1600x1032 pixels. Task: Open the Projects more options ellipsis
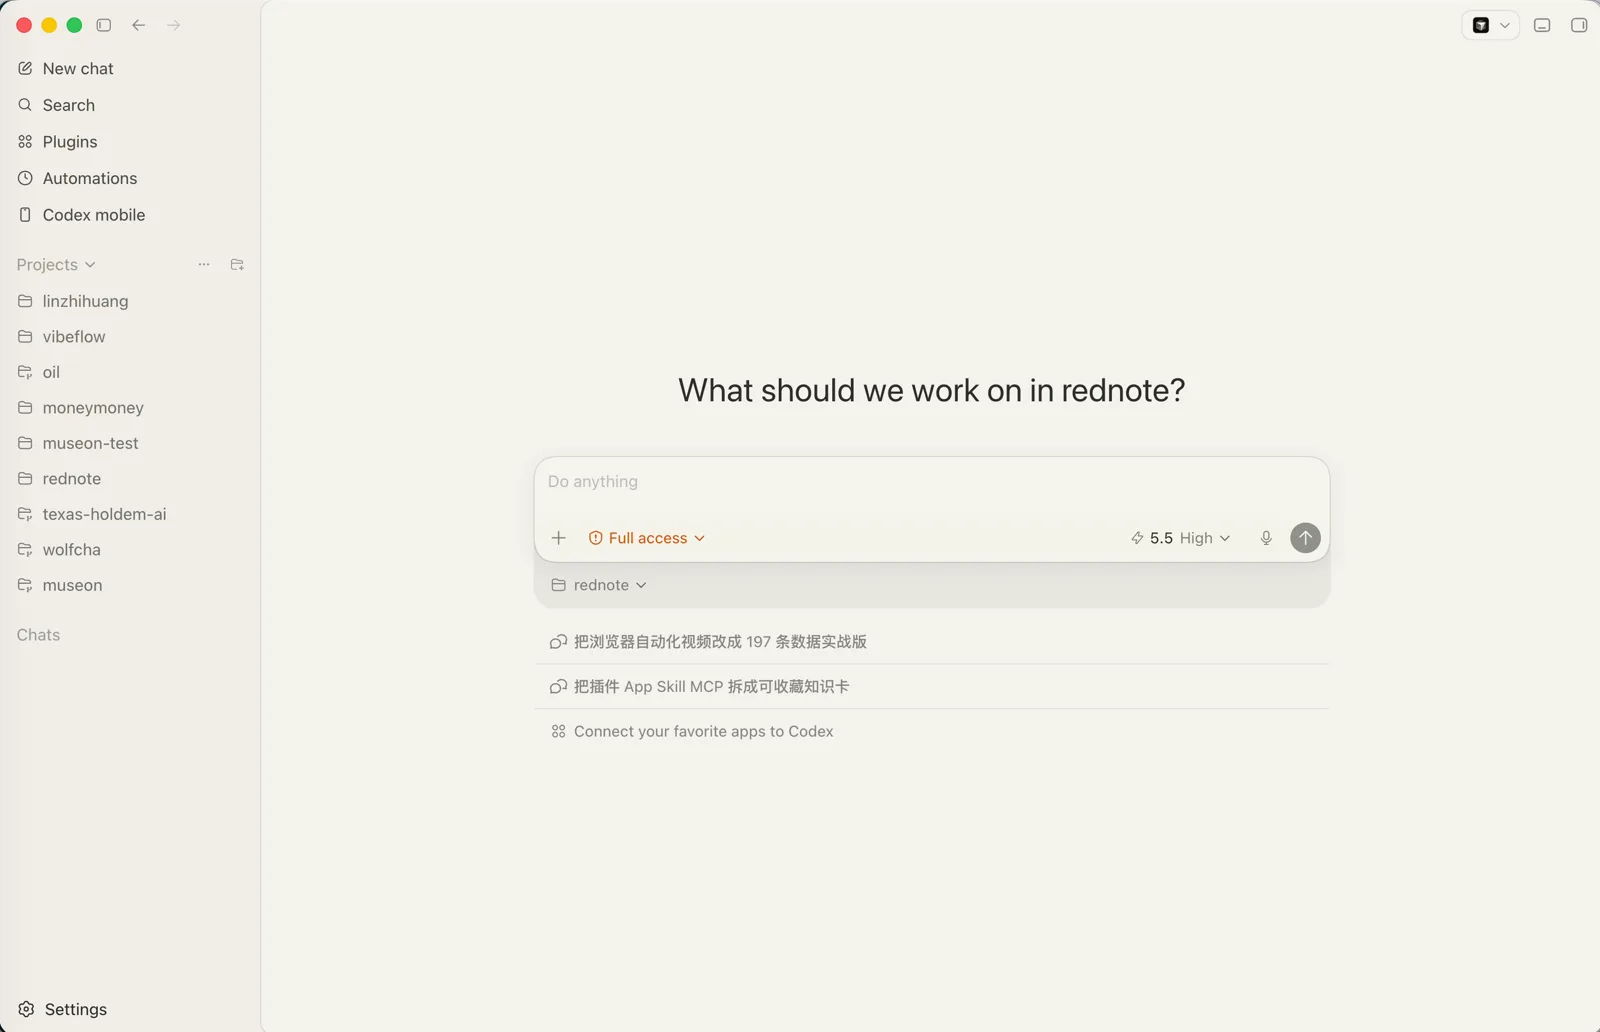(x=204, y=265)
